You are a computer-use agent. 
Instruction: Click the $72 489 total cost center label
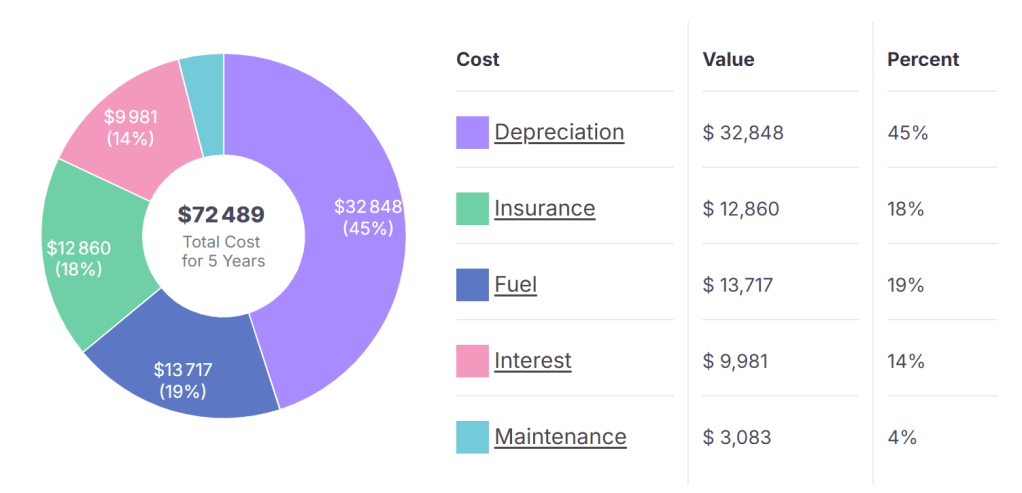tap(223, 215)
